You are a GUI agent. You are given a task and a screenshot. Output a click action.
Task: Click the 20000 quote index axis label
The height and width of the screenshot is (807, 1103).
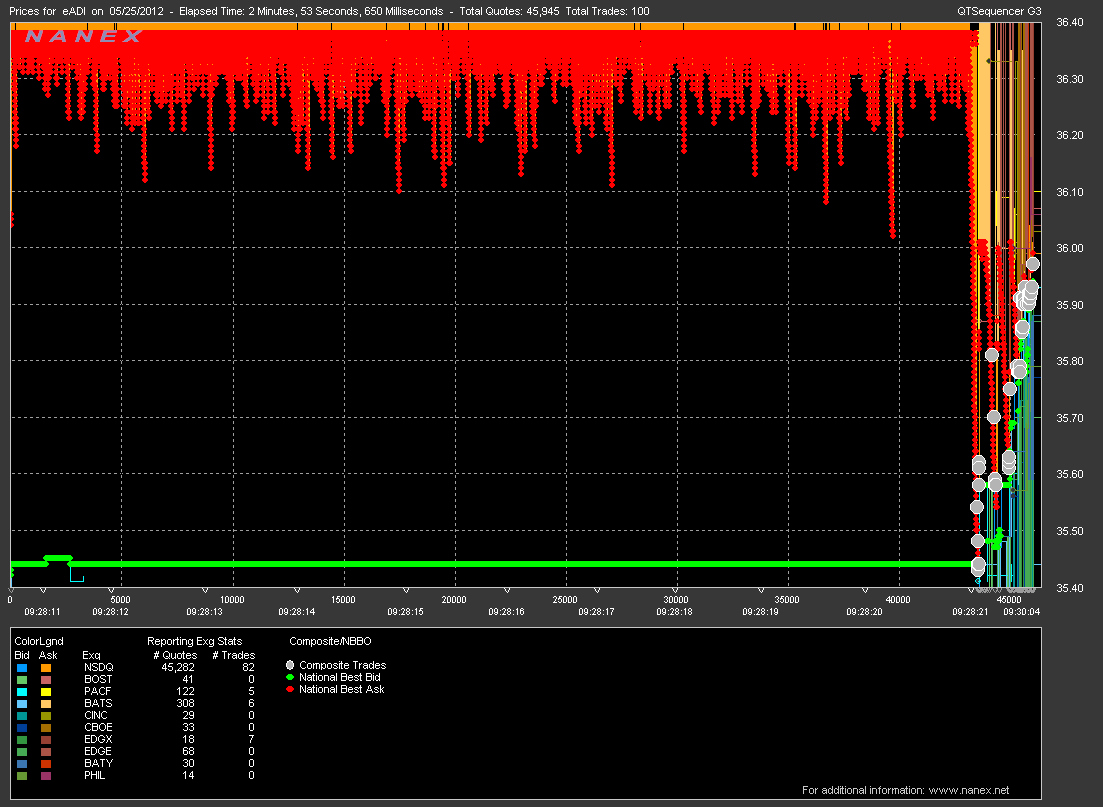(454, 599)
